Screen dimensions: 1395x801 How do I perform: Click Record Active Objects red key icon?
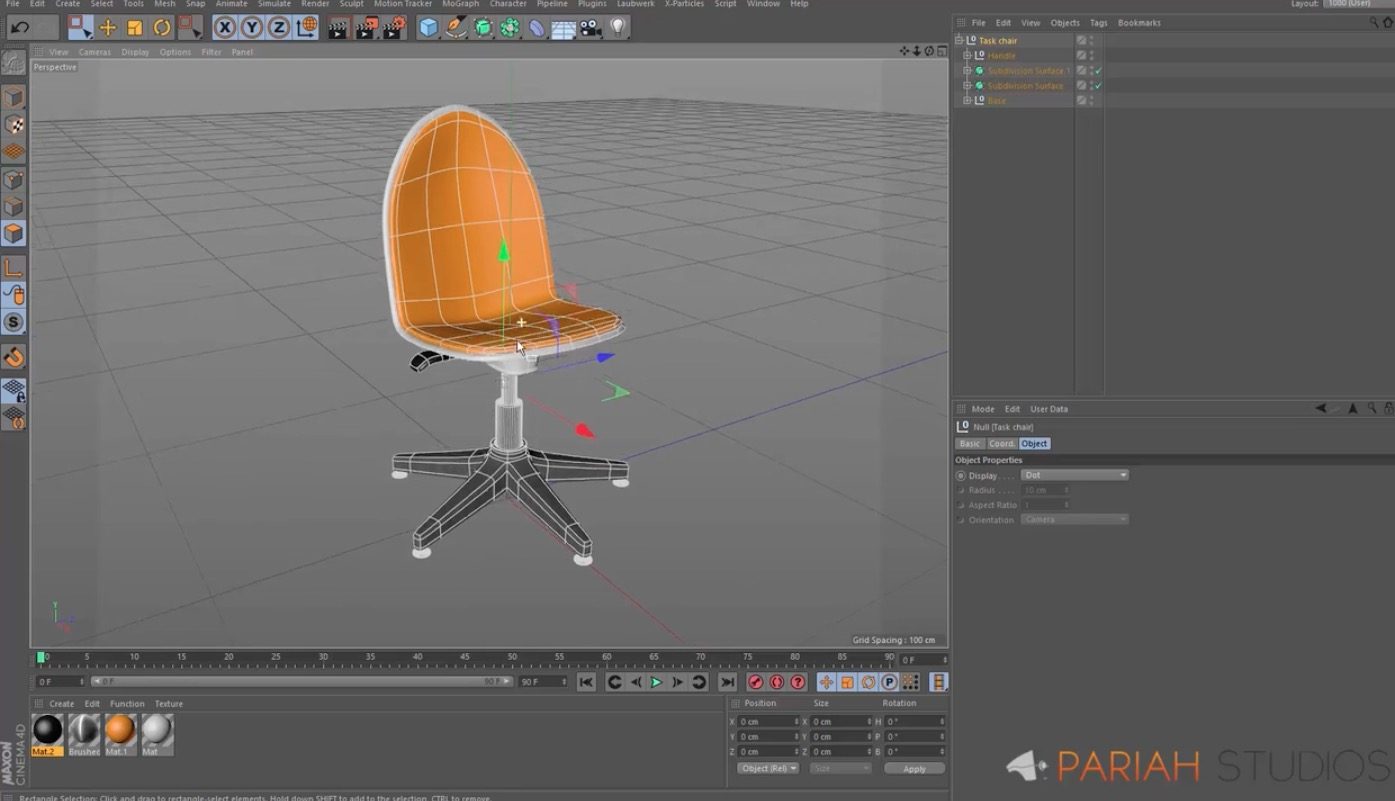coord(756,682)
